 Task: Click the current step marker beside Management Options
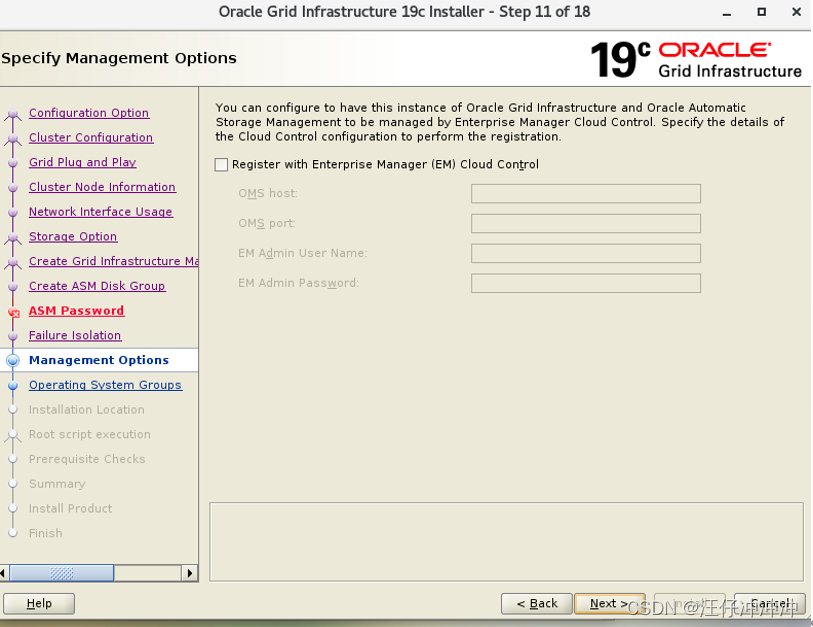[13, 360]
